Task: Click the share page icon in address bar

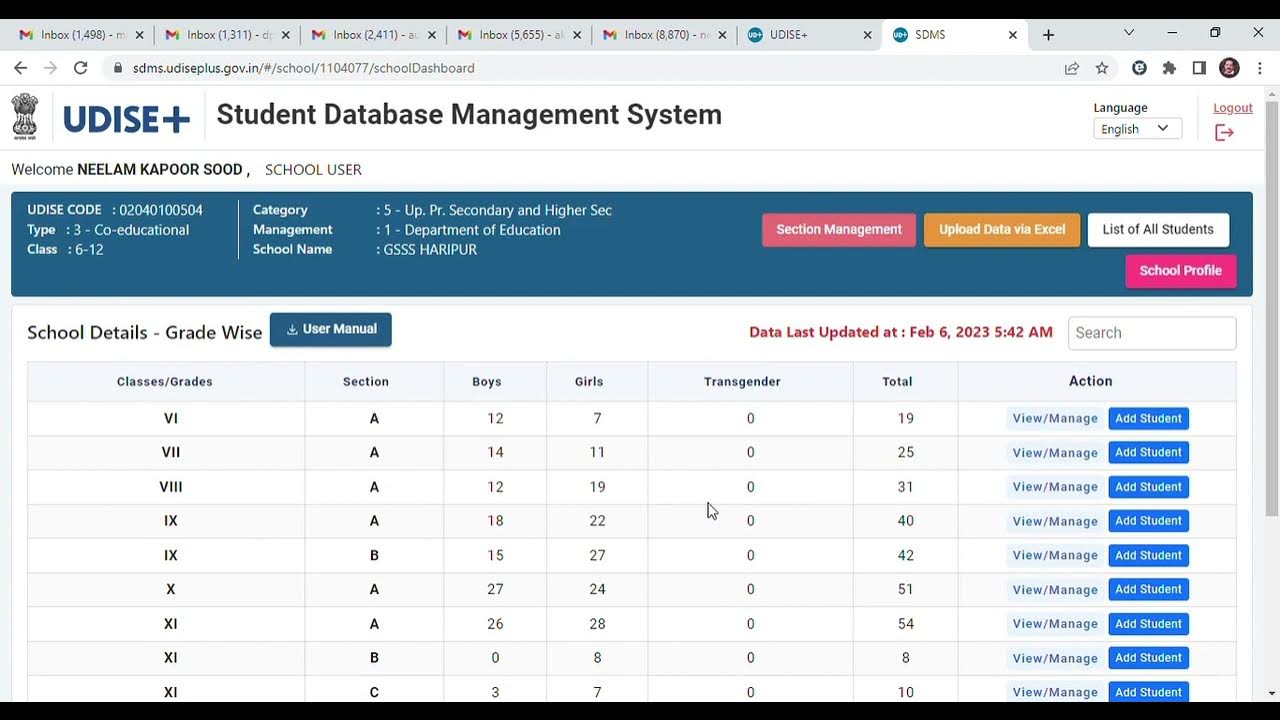Action: [1072, 68]
